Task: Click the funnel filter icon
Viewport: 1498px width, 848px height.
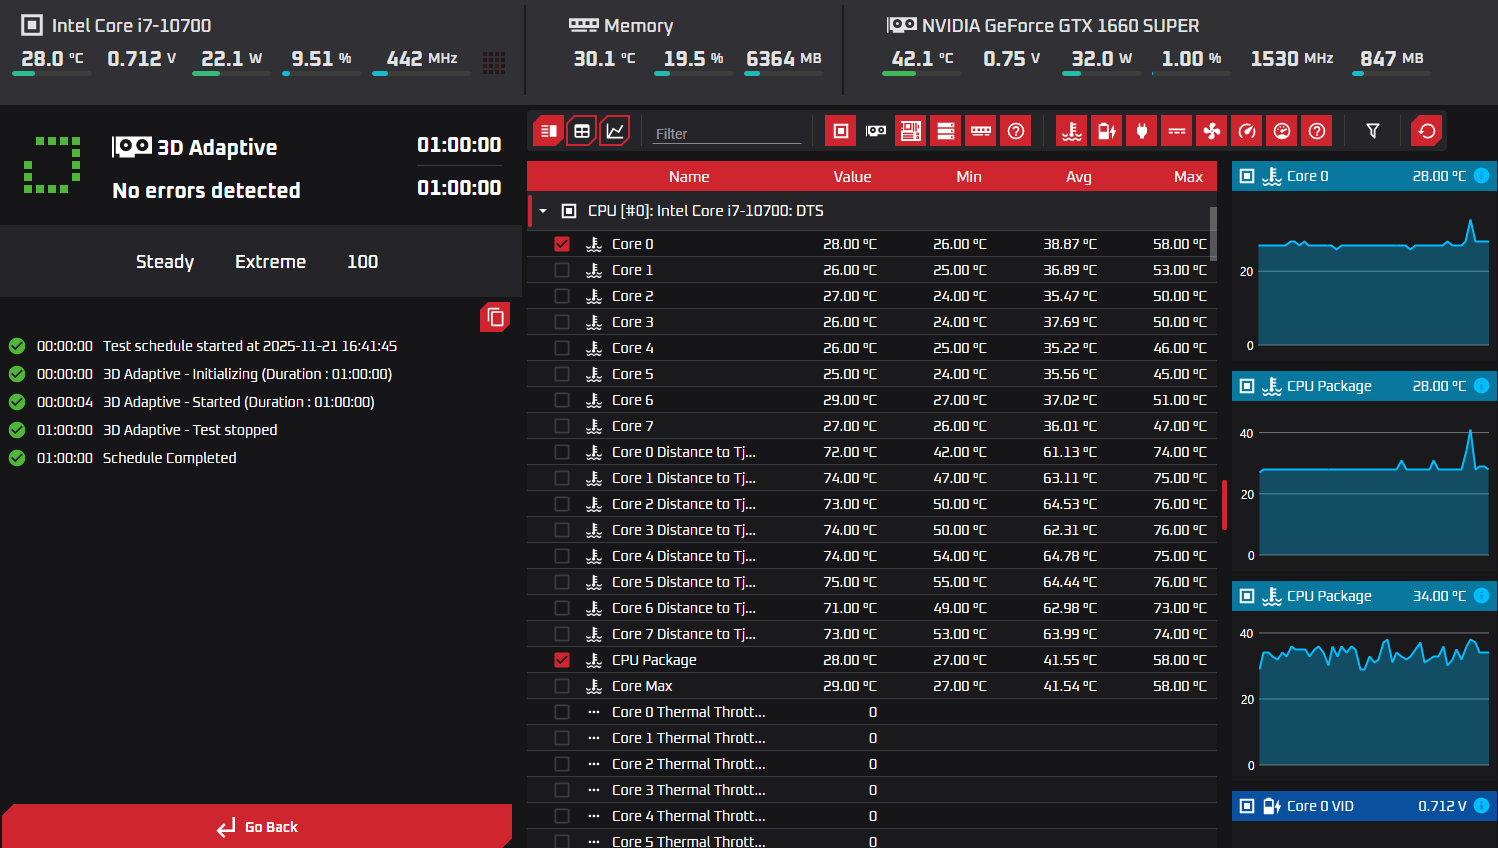Action: 1373,131
